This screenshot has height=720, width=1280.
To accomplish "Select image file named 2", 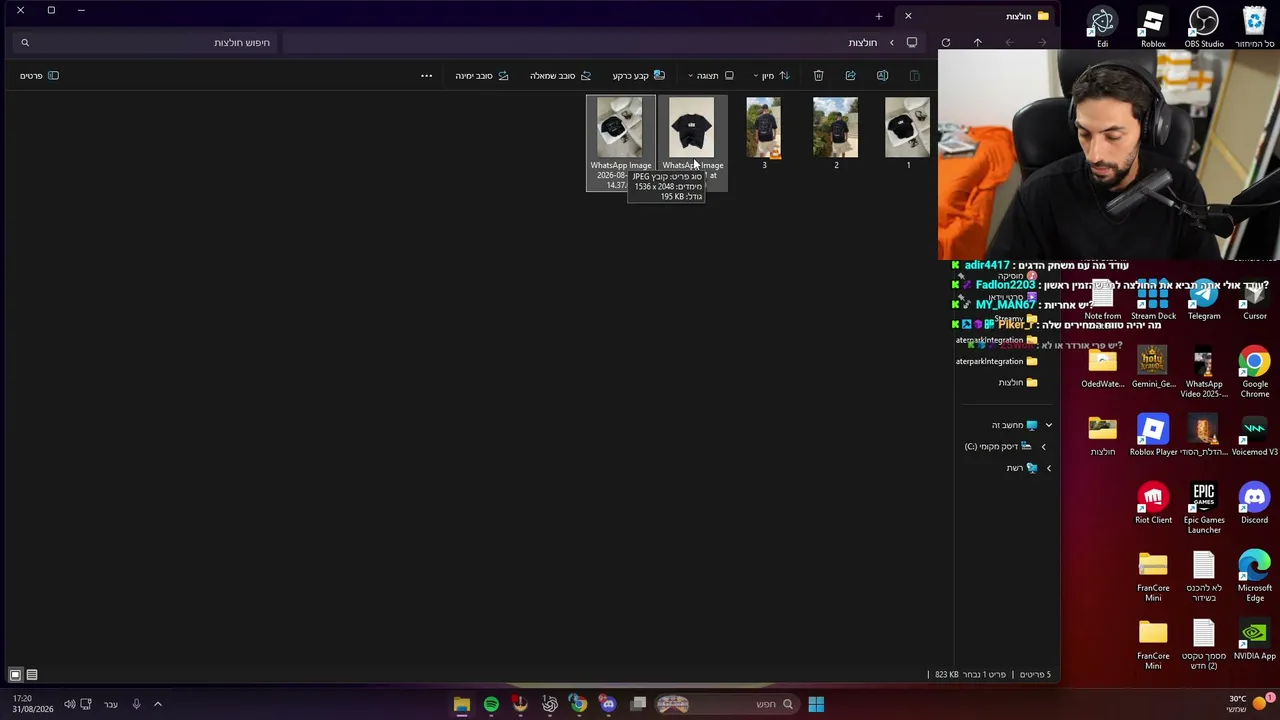I will pyautogui.click(x=836, y=134).
